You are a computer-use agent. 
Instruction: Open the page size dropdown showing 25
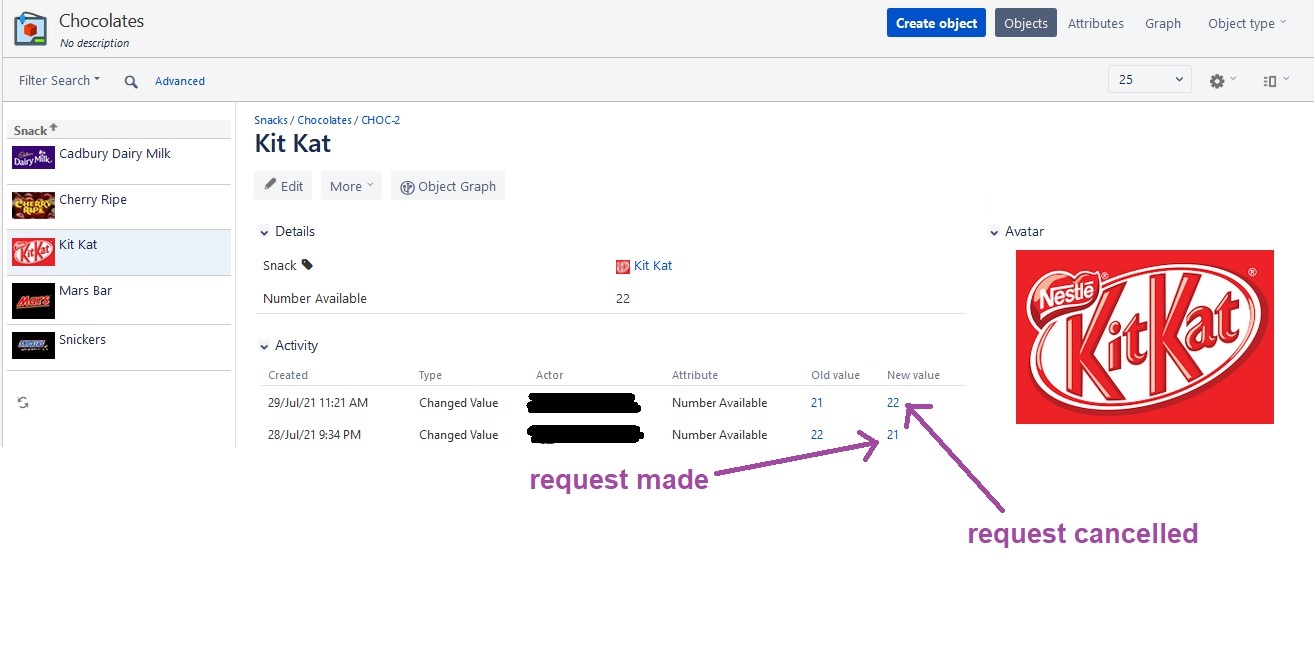1148,78
